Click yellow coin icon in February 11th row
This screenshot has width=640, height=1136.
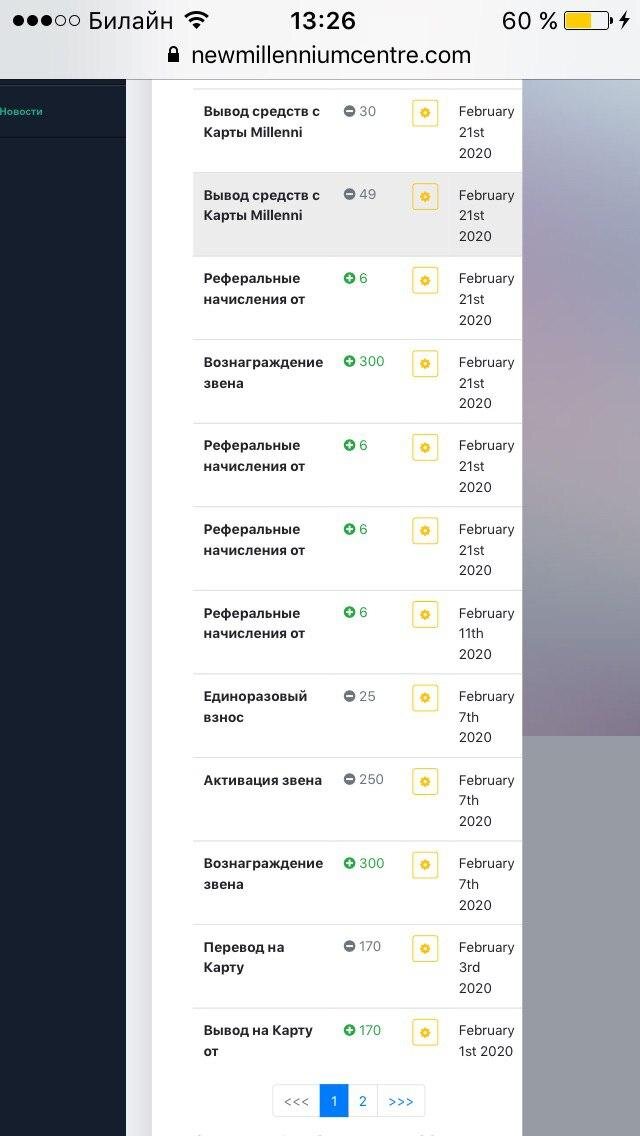(x=425, y=614)
